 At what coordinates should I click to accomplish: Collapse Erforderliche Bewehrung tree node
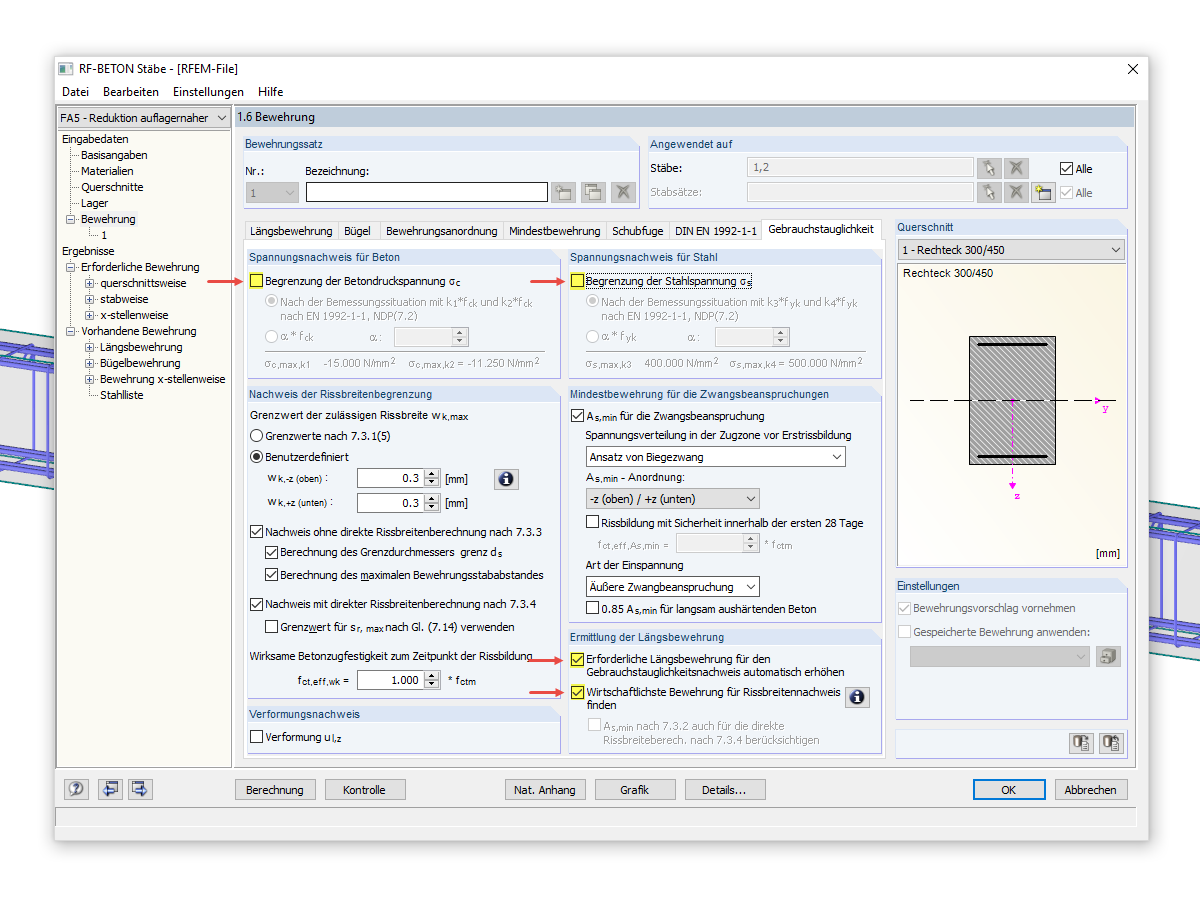point(71,267)
